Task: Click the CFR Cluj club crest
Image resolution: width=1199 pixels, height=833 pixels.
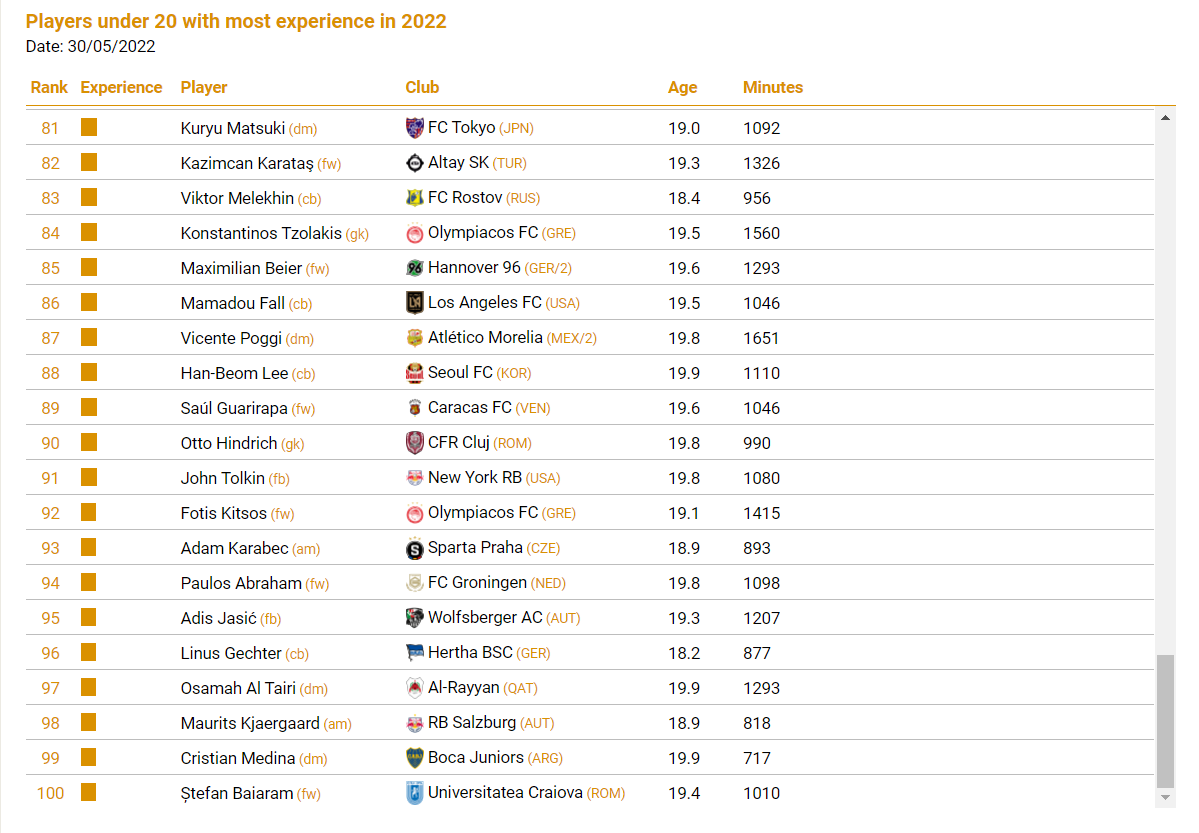Action: coord(415,443)
